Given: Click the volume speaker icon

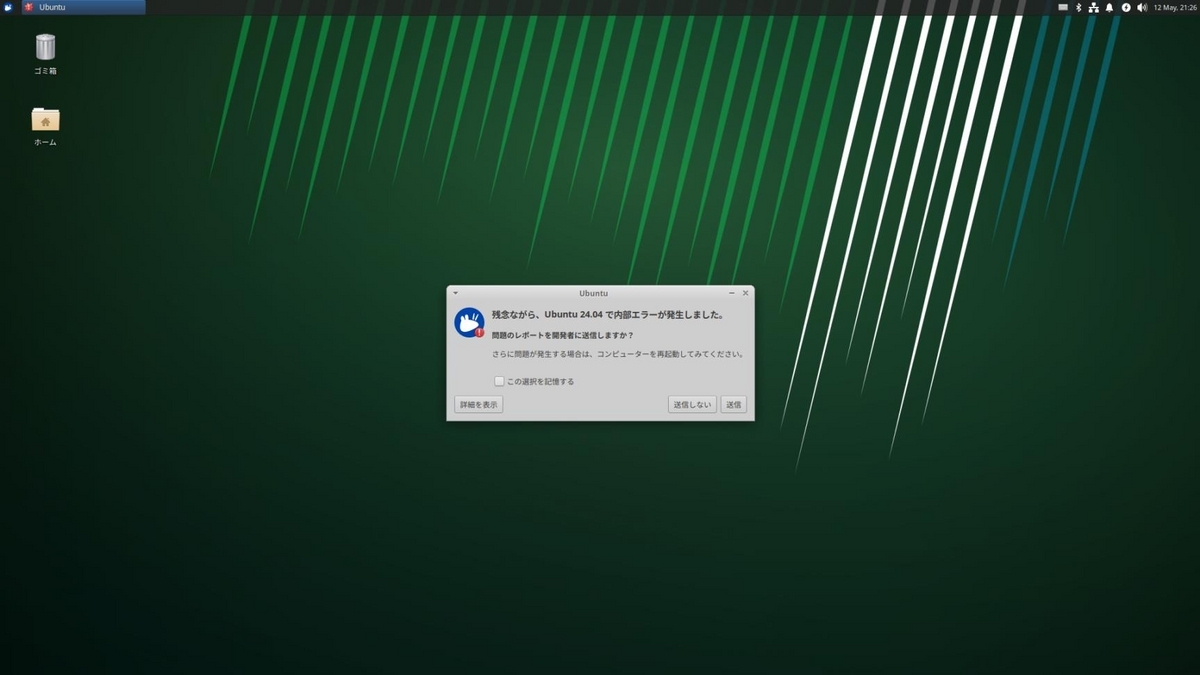Looking at the screenshot, I should [x=1142, y=7].
